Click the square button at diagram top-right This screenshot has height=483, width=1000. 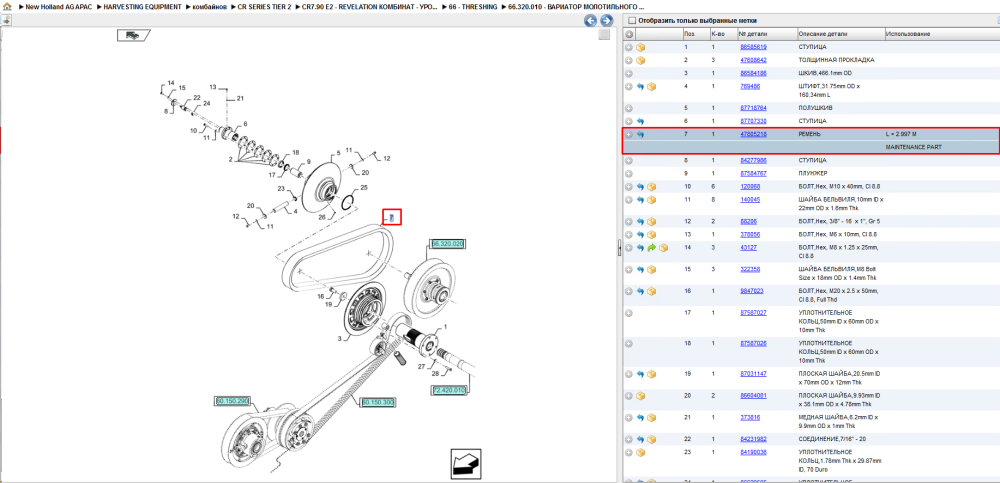tap(604, 35)
